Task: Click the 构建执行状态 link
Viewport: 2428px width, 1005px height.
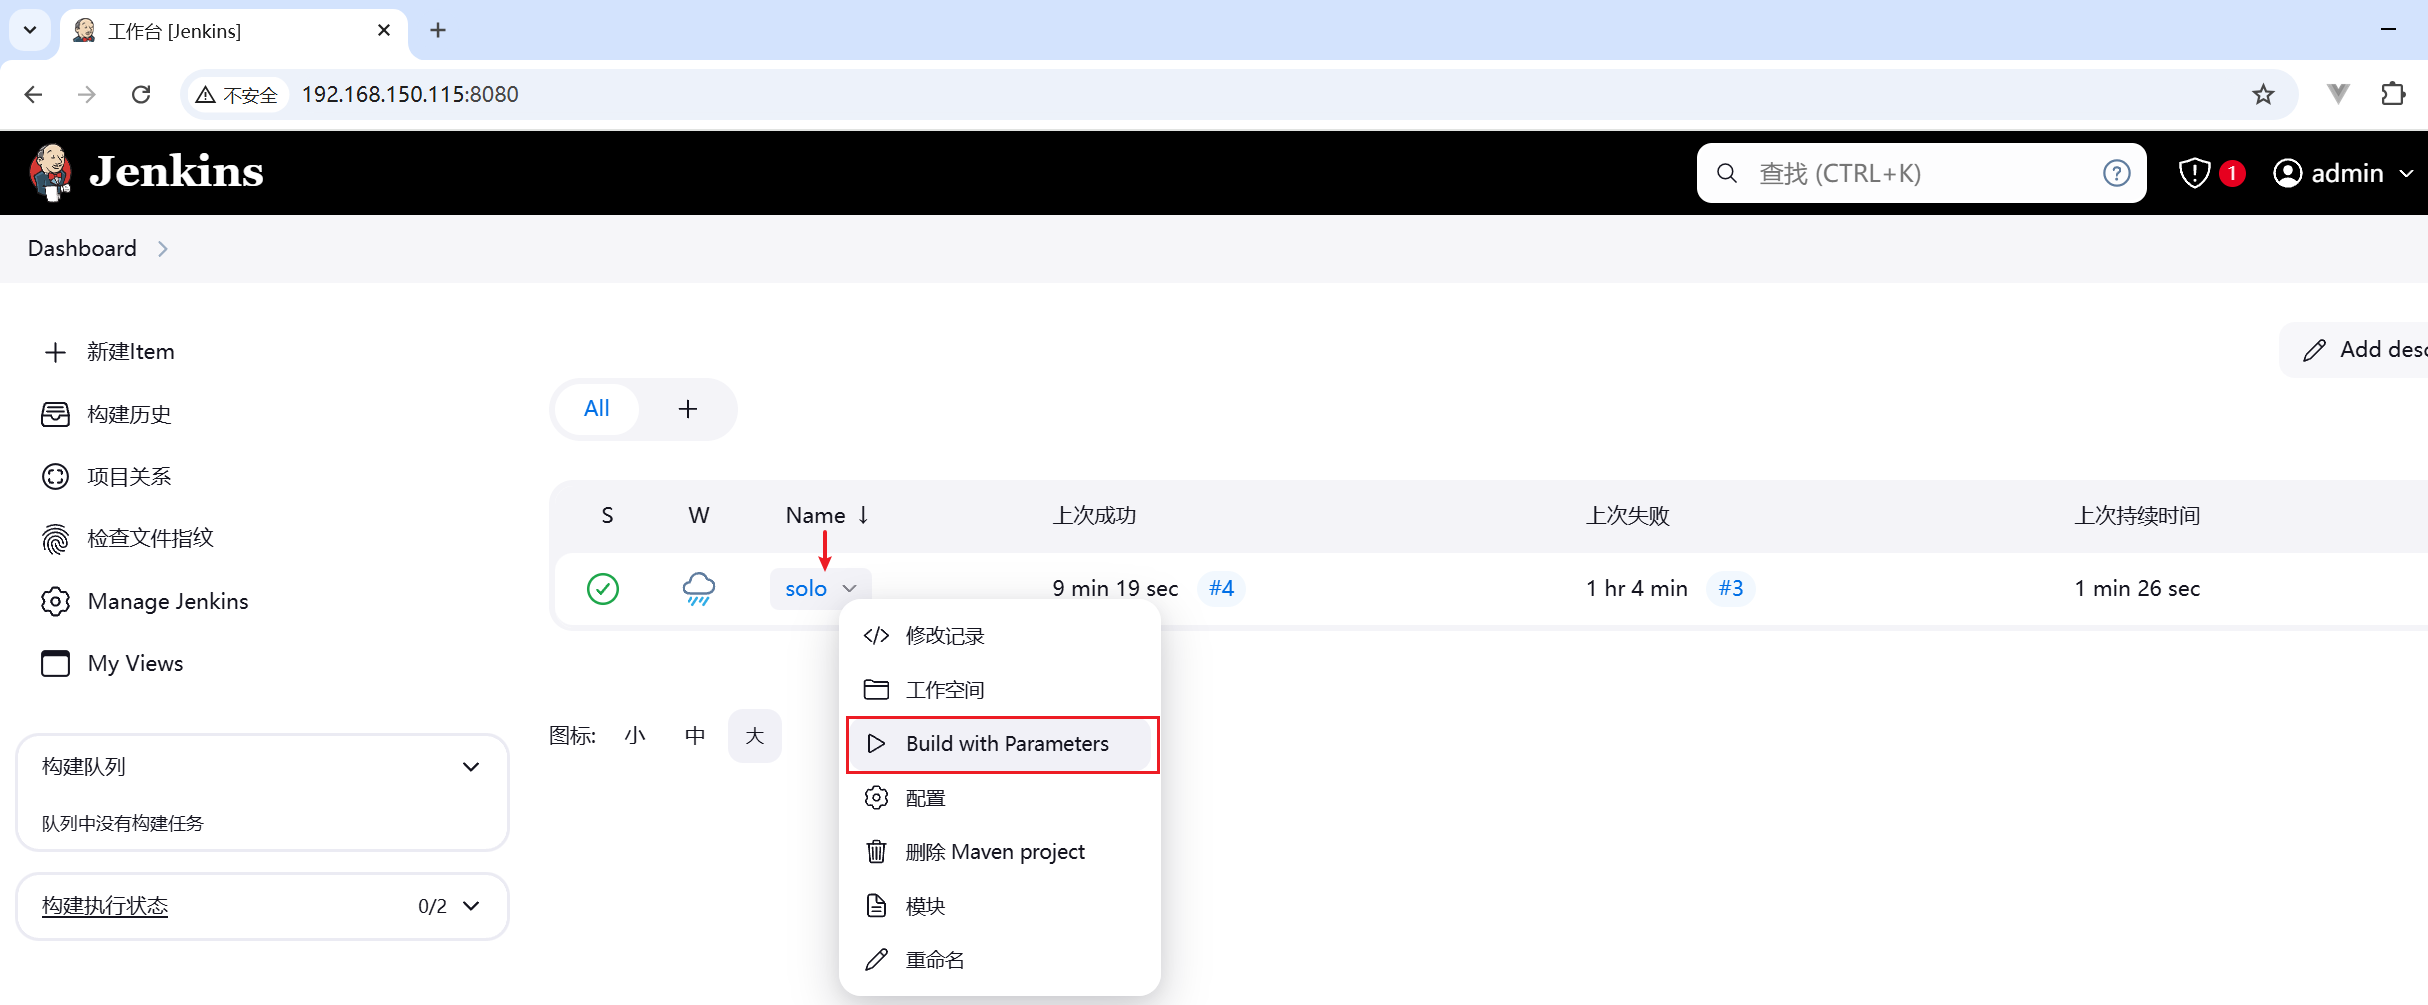Action: tap(105, 906)
